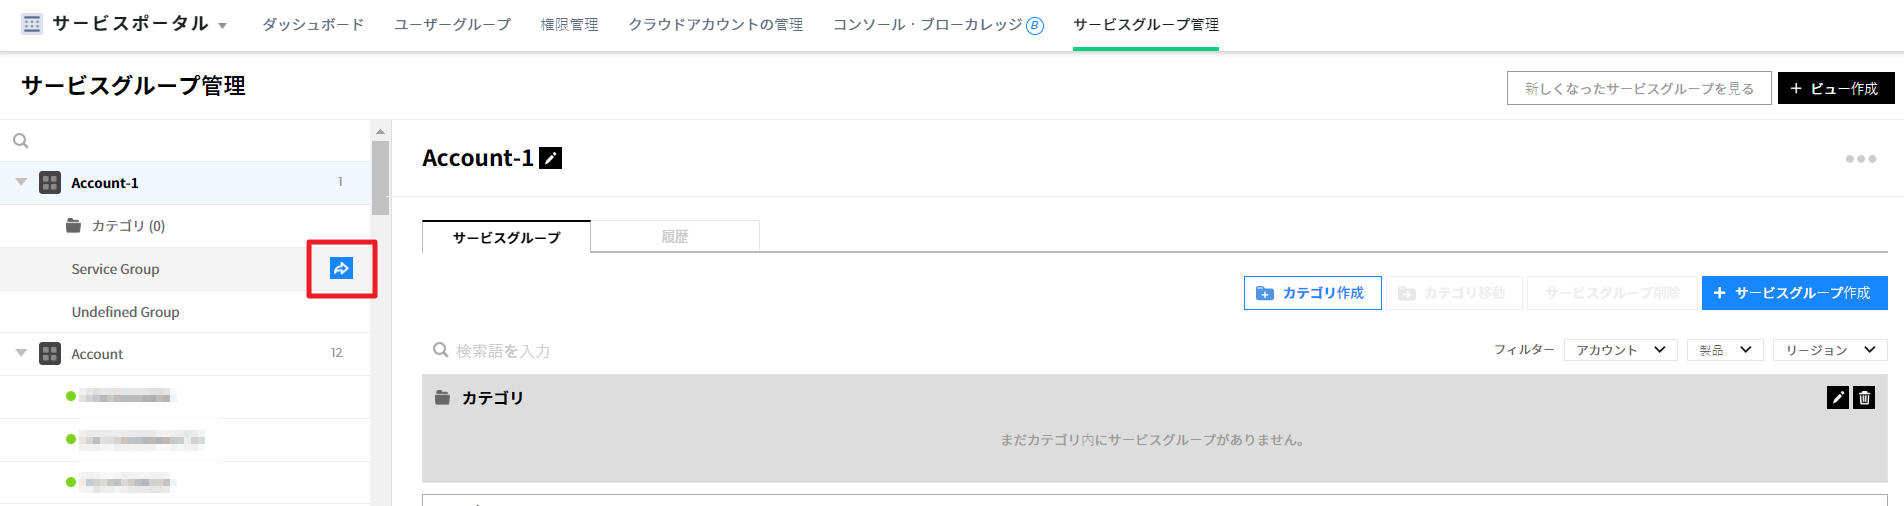This screenshot has width=1904, height=506.
Task: Switch to the 履歴 tab
Action: pos(675,237)
